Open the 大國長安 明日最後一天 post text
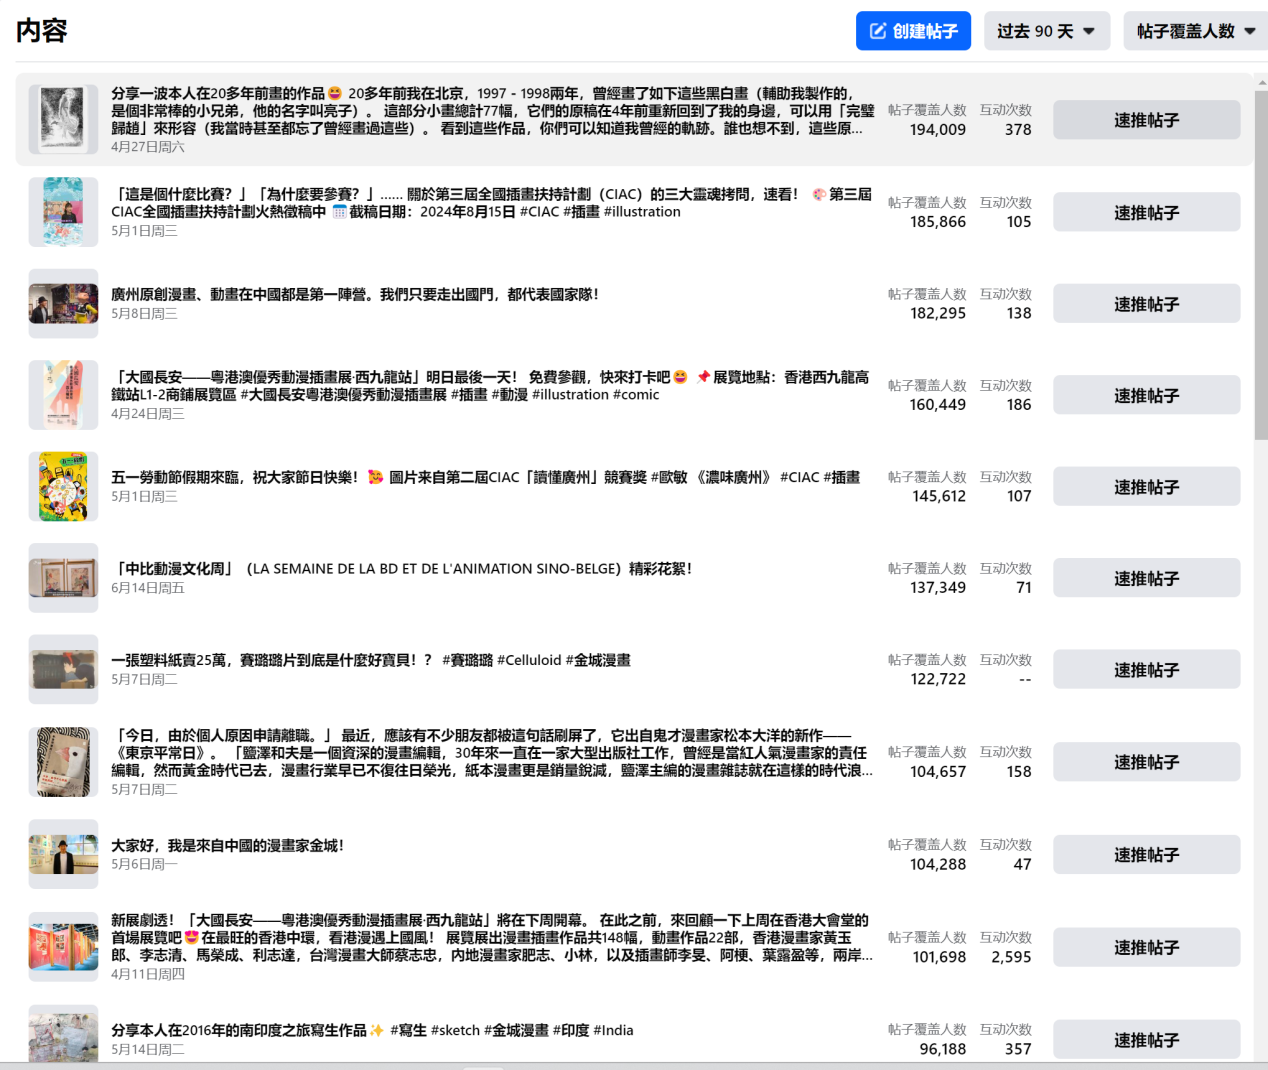Image resolution: width=1268 pixels, height=1070 pixels. point(490,386)
